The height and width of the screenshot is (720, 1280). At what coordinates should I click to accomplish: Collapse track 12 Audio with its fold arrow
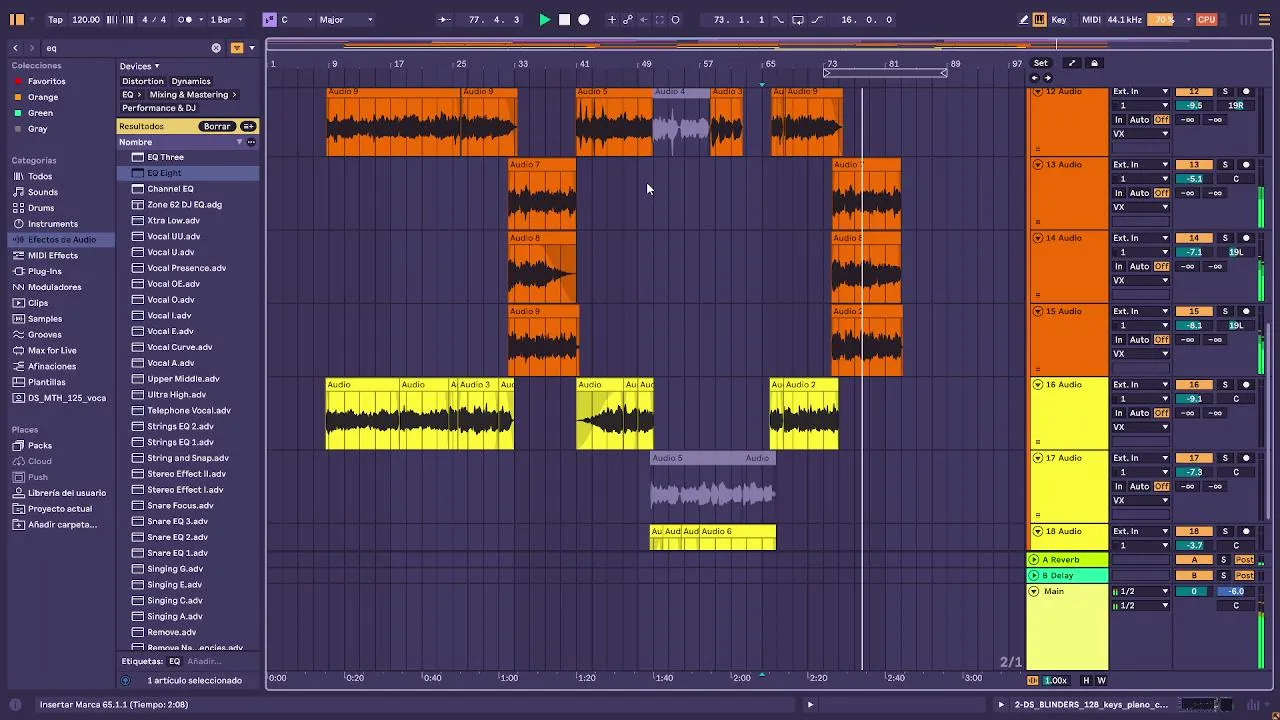point(1037,91)
